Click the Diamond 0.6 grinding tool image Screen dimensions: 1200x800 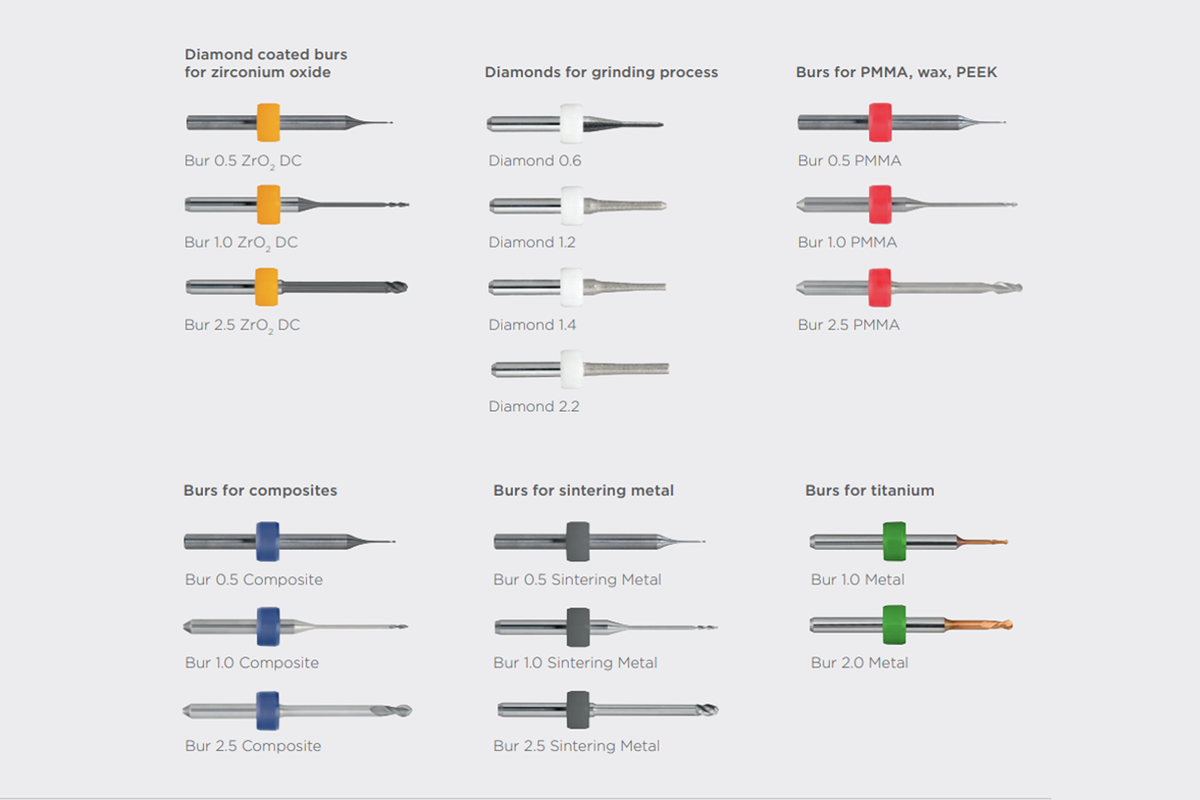point(575,124)
